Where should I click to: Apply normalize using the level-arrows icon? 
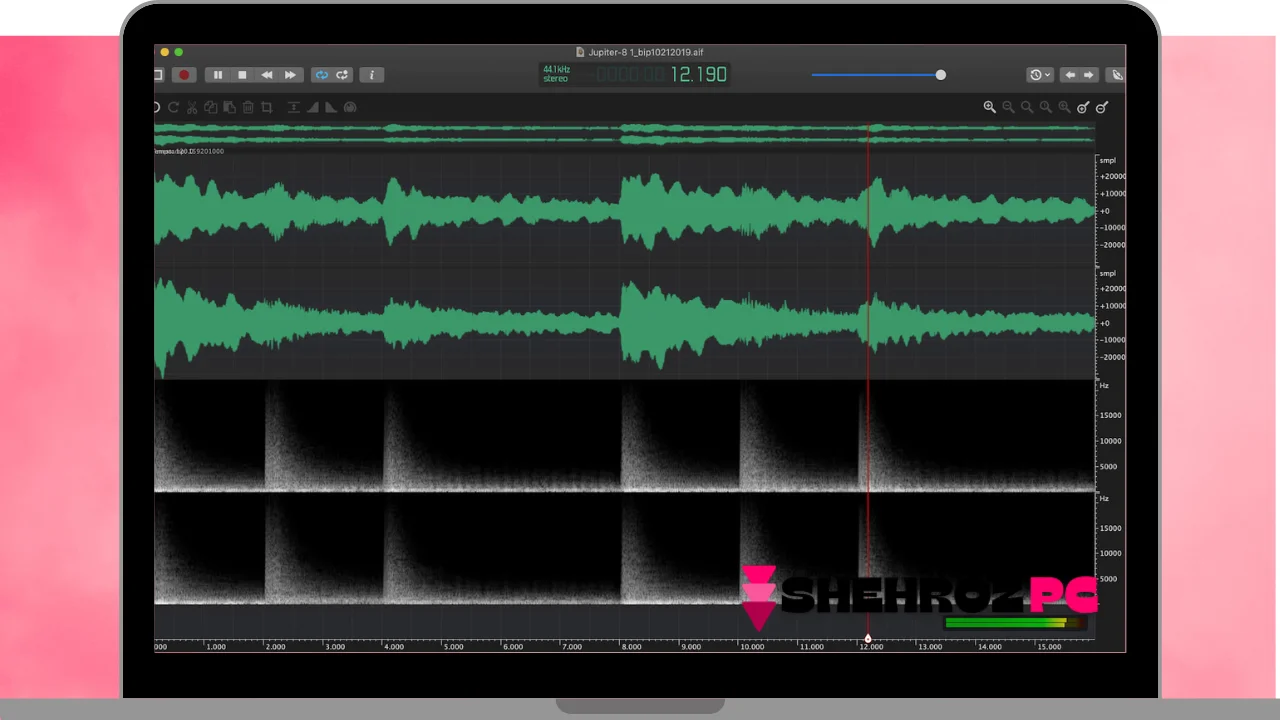(x=294, y=107)
